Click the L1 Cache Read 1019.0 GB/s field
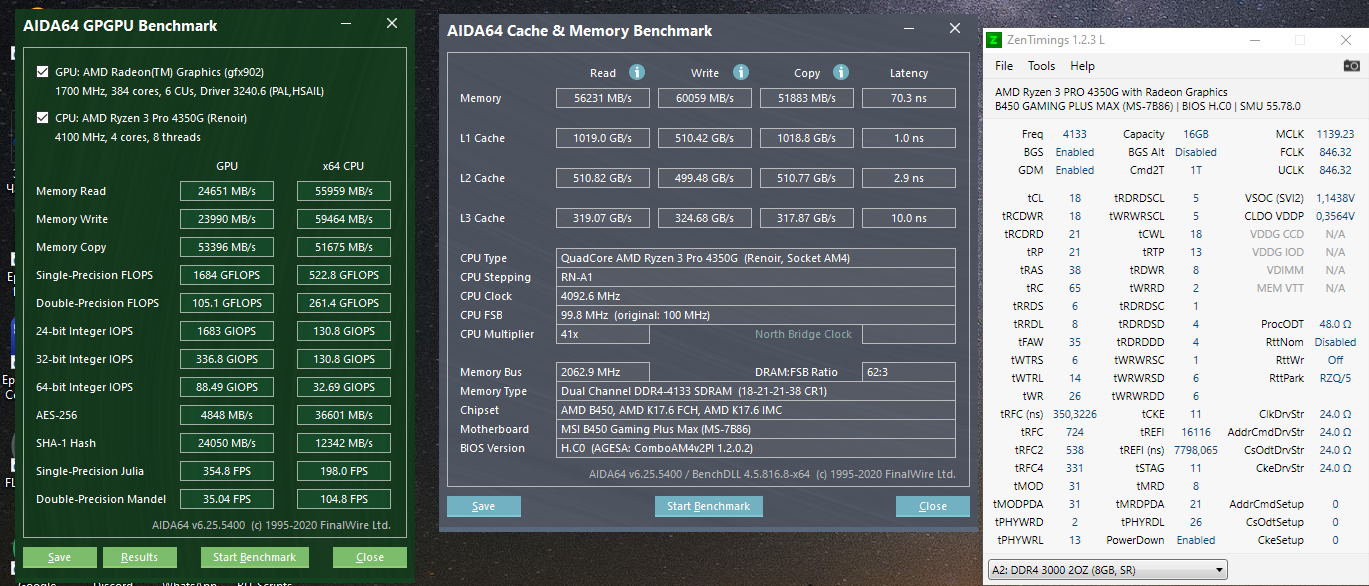This screenshot has width=1369, height=586. [x=603, y=138]
